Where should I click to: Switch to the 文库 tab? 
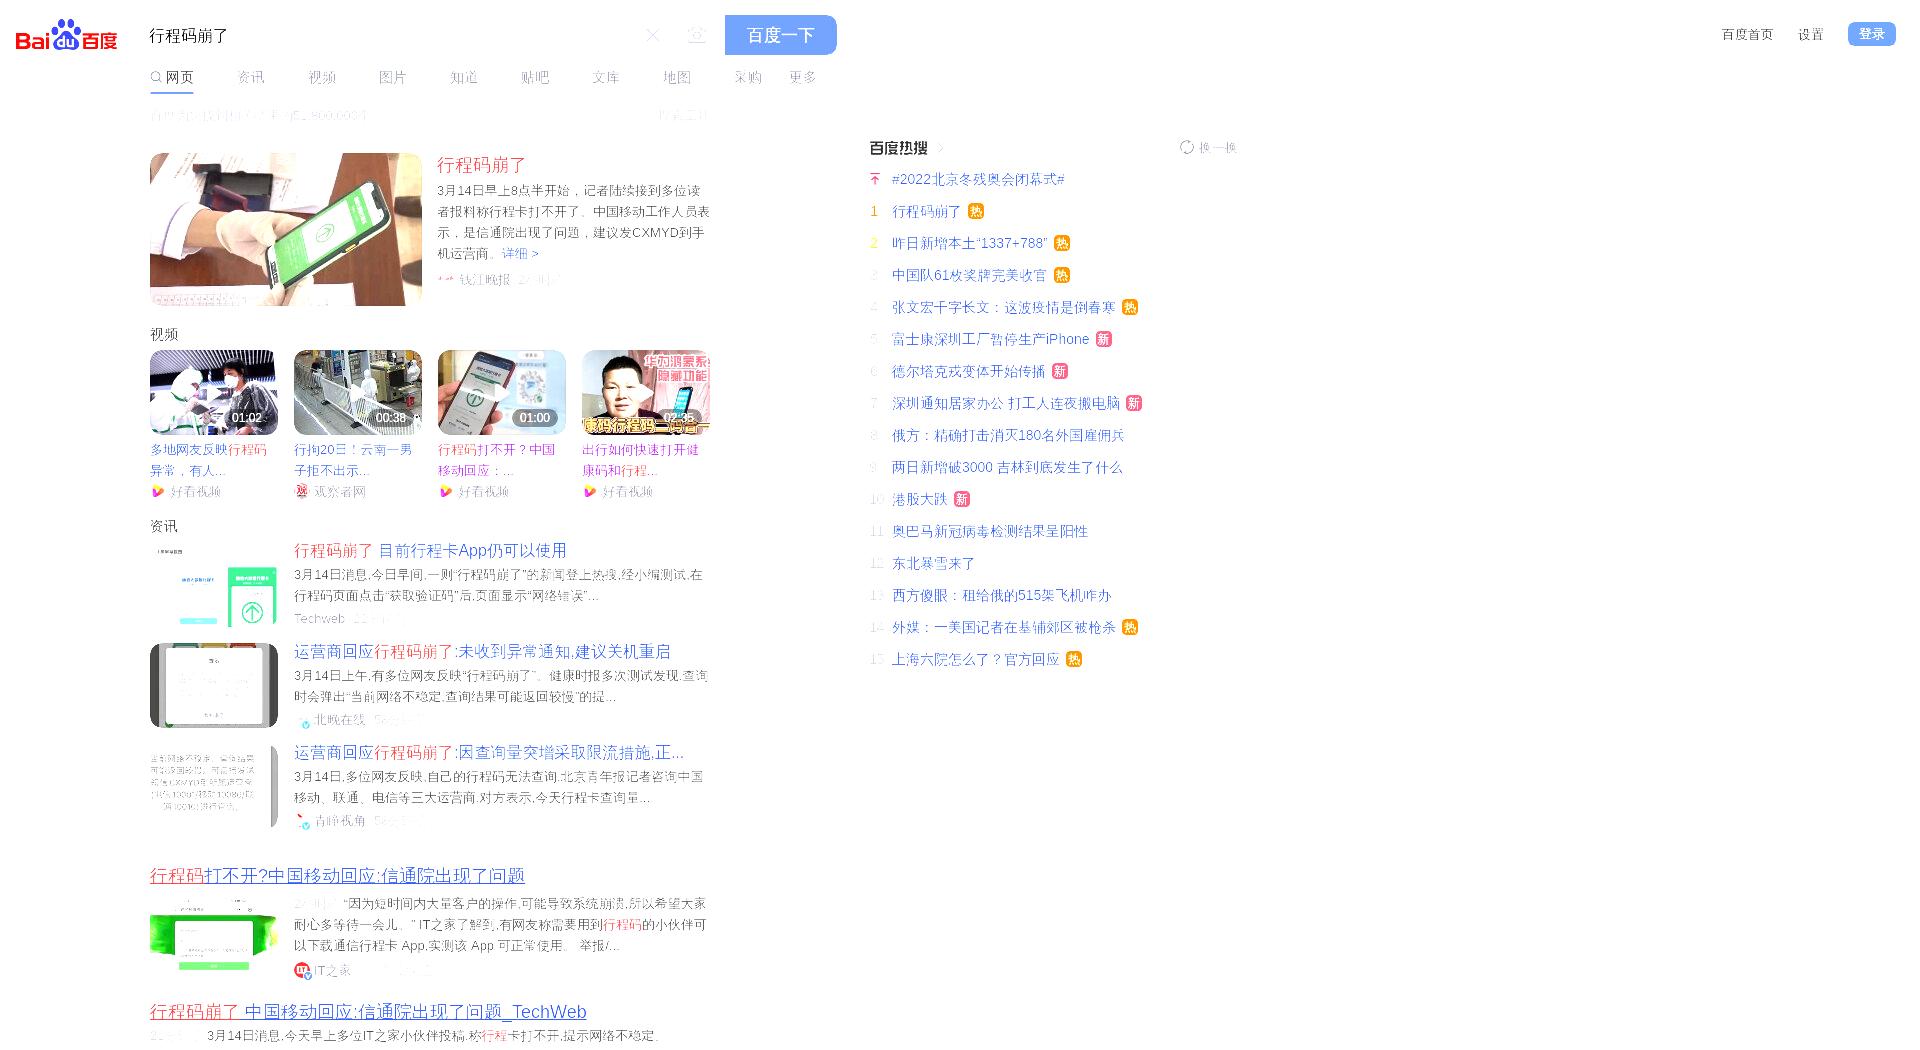click(606, 77)
